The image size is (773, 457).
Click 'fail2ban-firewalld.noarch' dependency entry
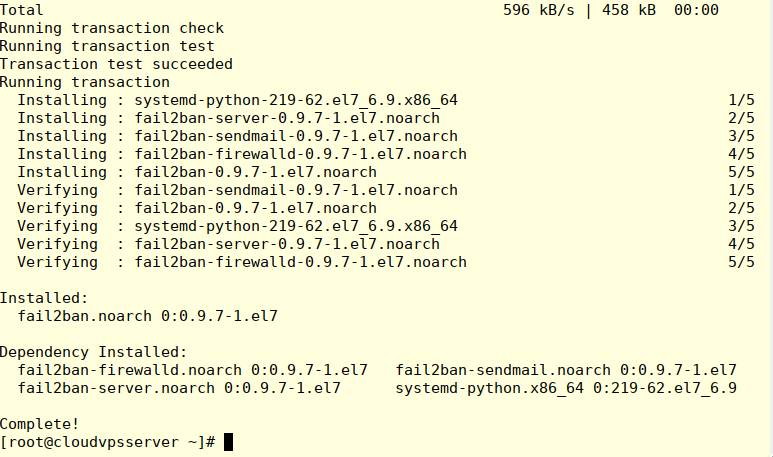[193, 370]
